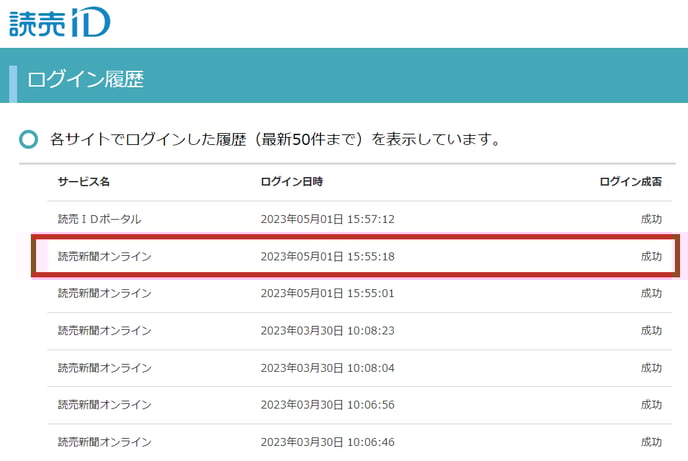Click 読売新聞オンライン in the 10:06:56 row
This screenshot has width=688, height=461.
point(104,404)
